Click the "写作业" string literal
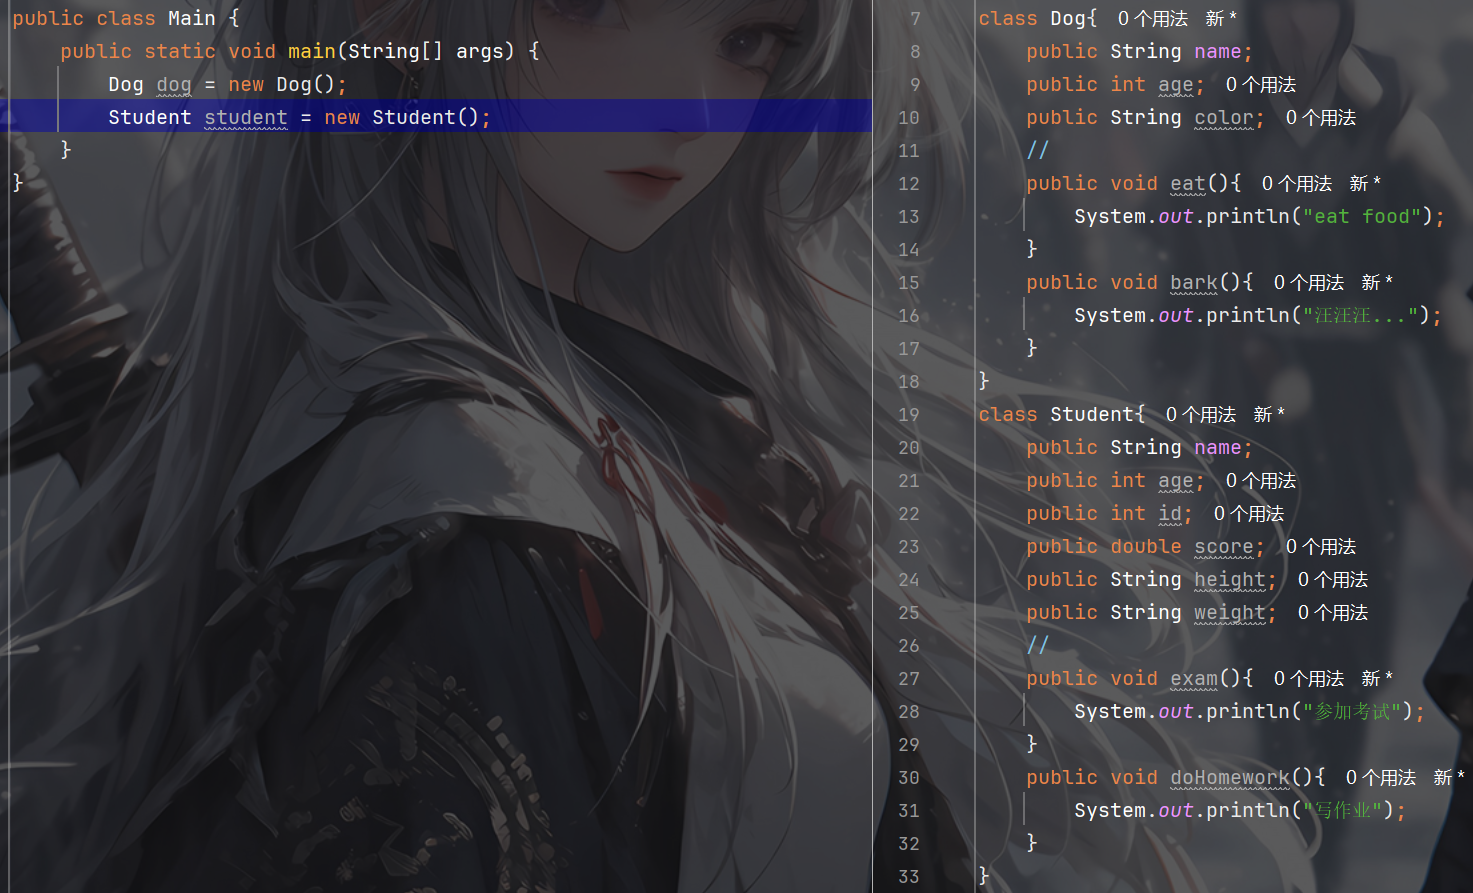Image resolution: width=1473 pixels, height=893 pixels. point(1343,810)
